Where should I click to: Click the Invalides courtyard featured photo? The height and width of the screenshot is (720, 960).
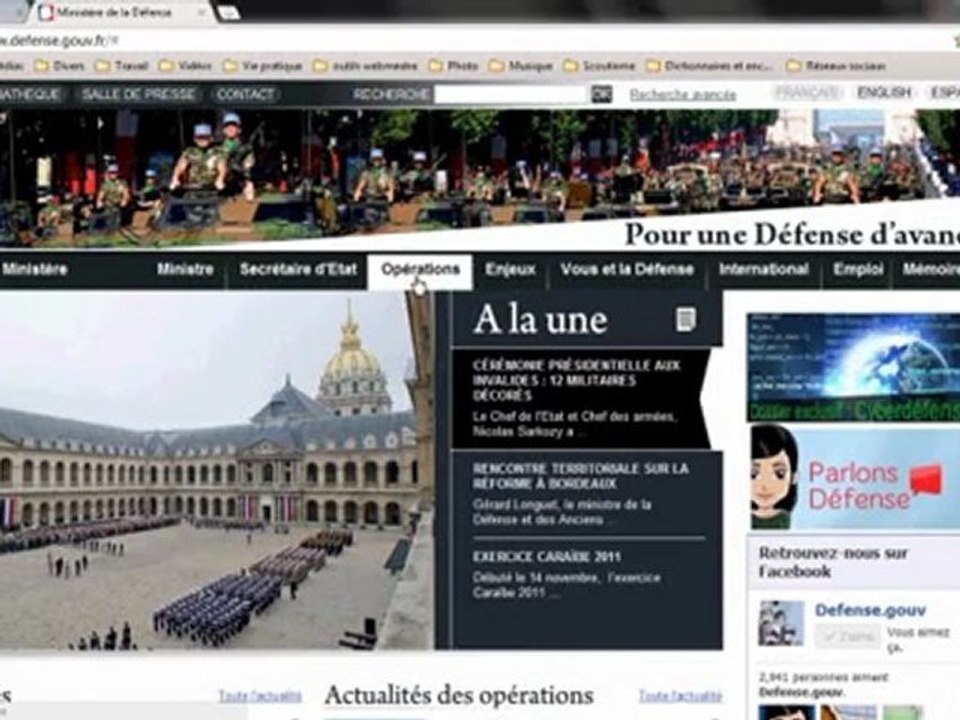(217, 470)
